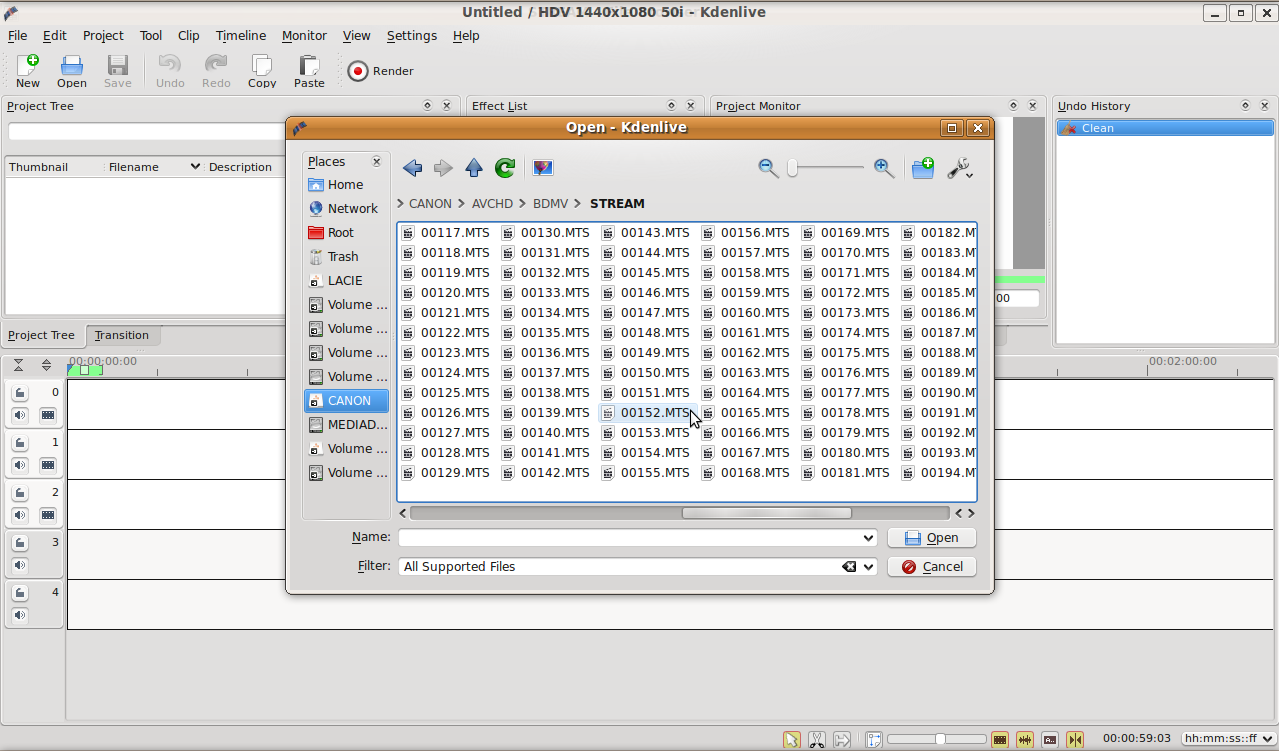This screenshot has height=751, width=1279.
Task: Mute audio on track 1
Action: point(20,465)
